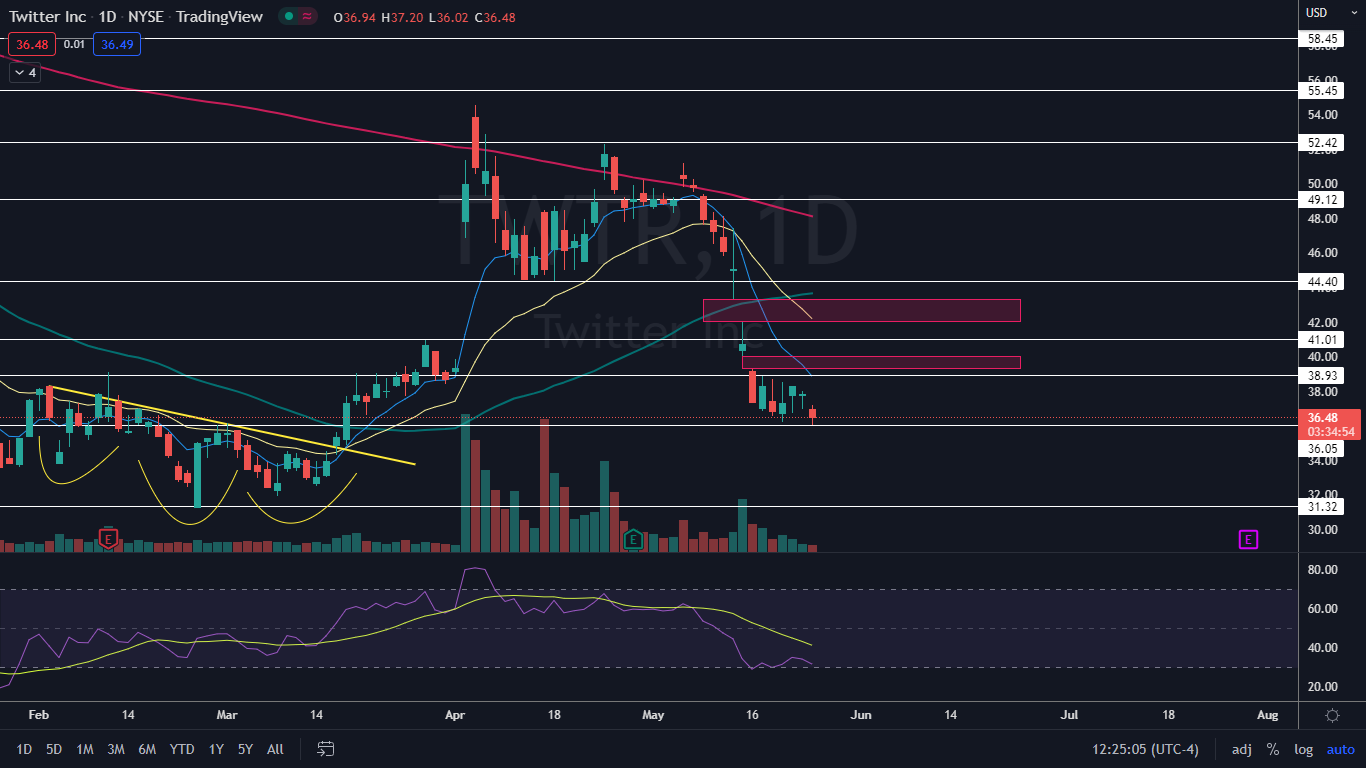Click the 41.01 horizontal level label

(1322, 340)
